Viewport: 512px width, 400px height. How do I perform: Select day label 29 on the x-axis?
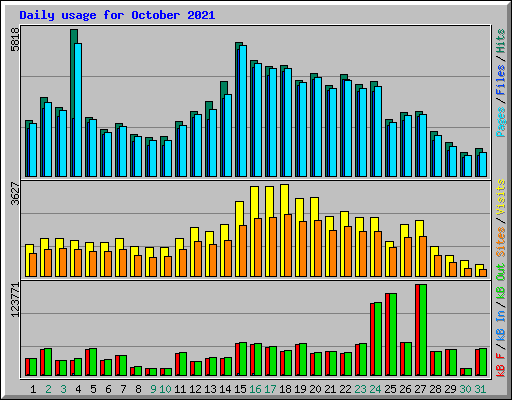pyautogui.click(x=450, y=389)
